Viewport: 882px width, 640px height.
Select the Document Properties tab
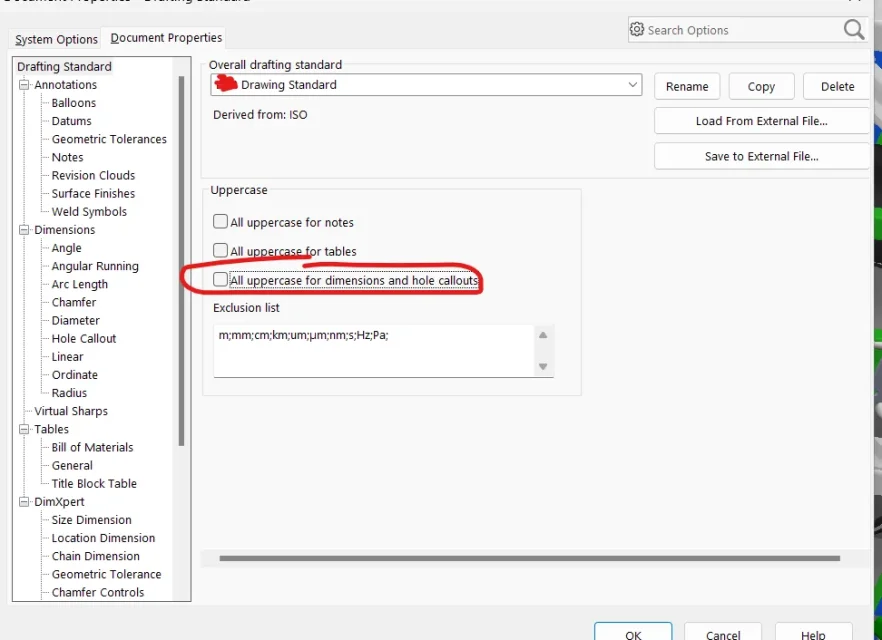[166, 38]
